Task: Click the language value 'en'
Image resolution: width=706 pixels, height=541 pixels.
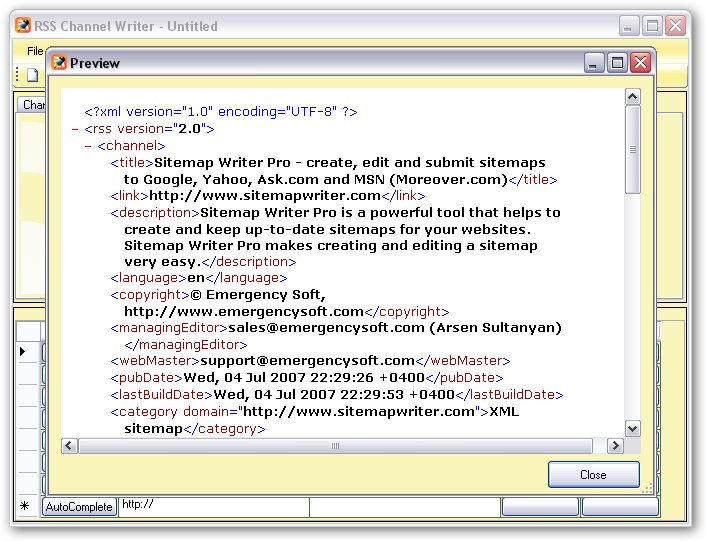Action: (x=196, y=278)
